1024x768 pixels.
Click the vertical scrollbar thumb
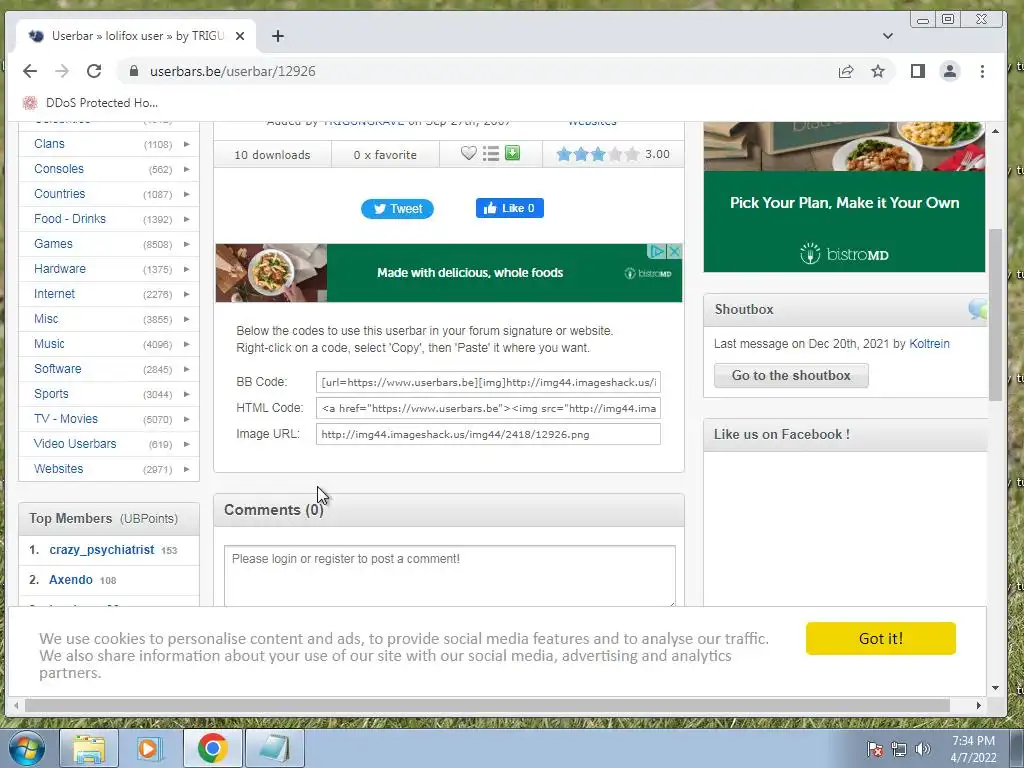(x=995, y=315)
